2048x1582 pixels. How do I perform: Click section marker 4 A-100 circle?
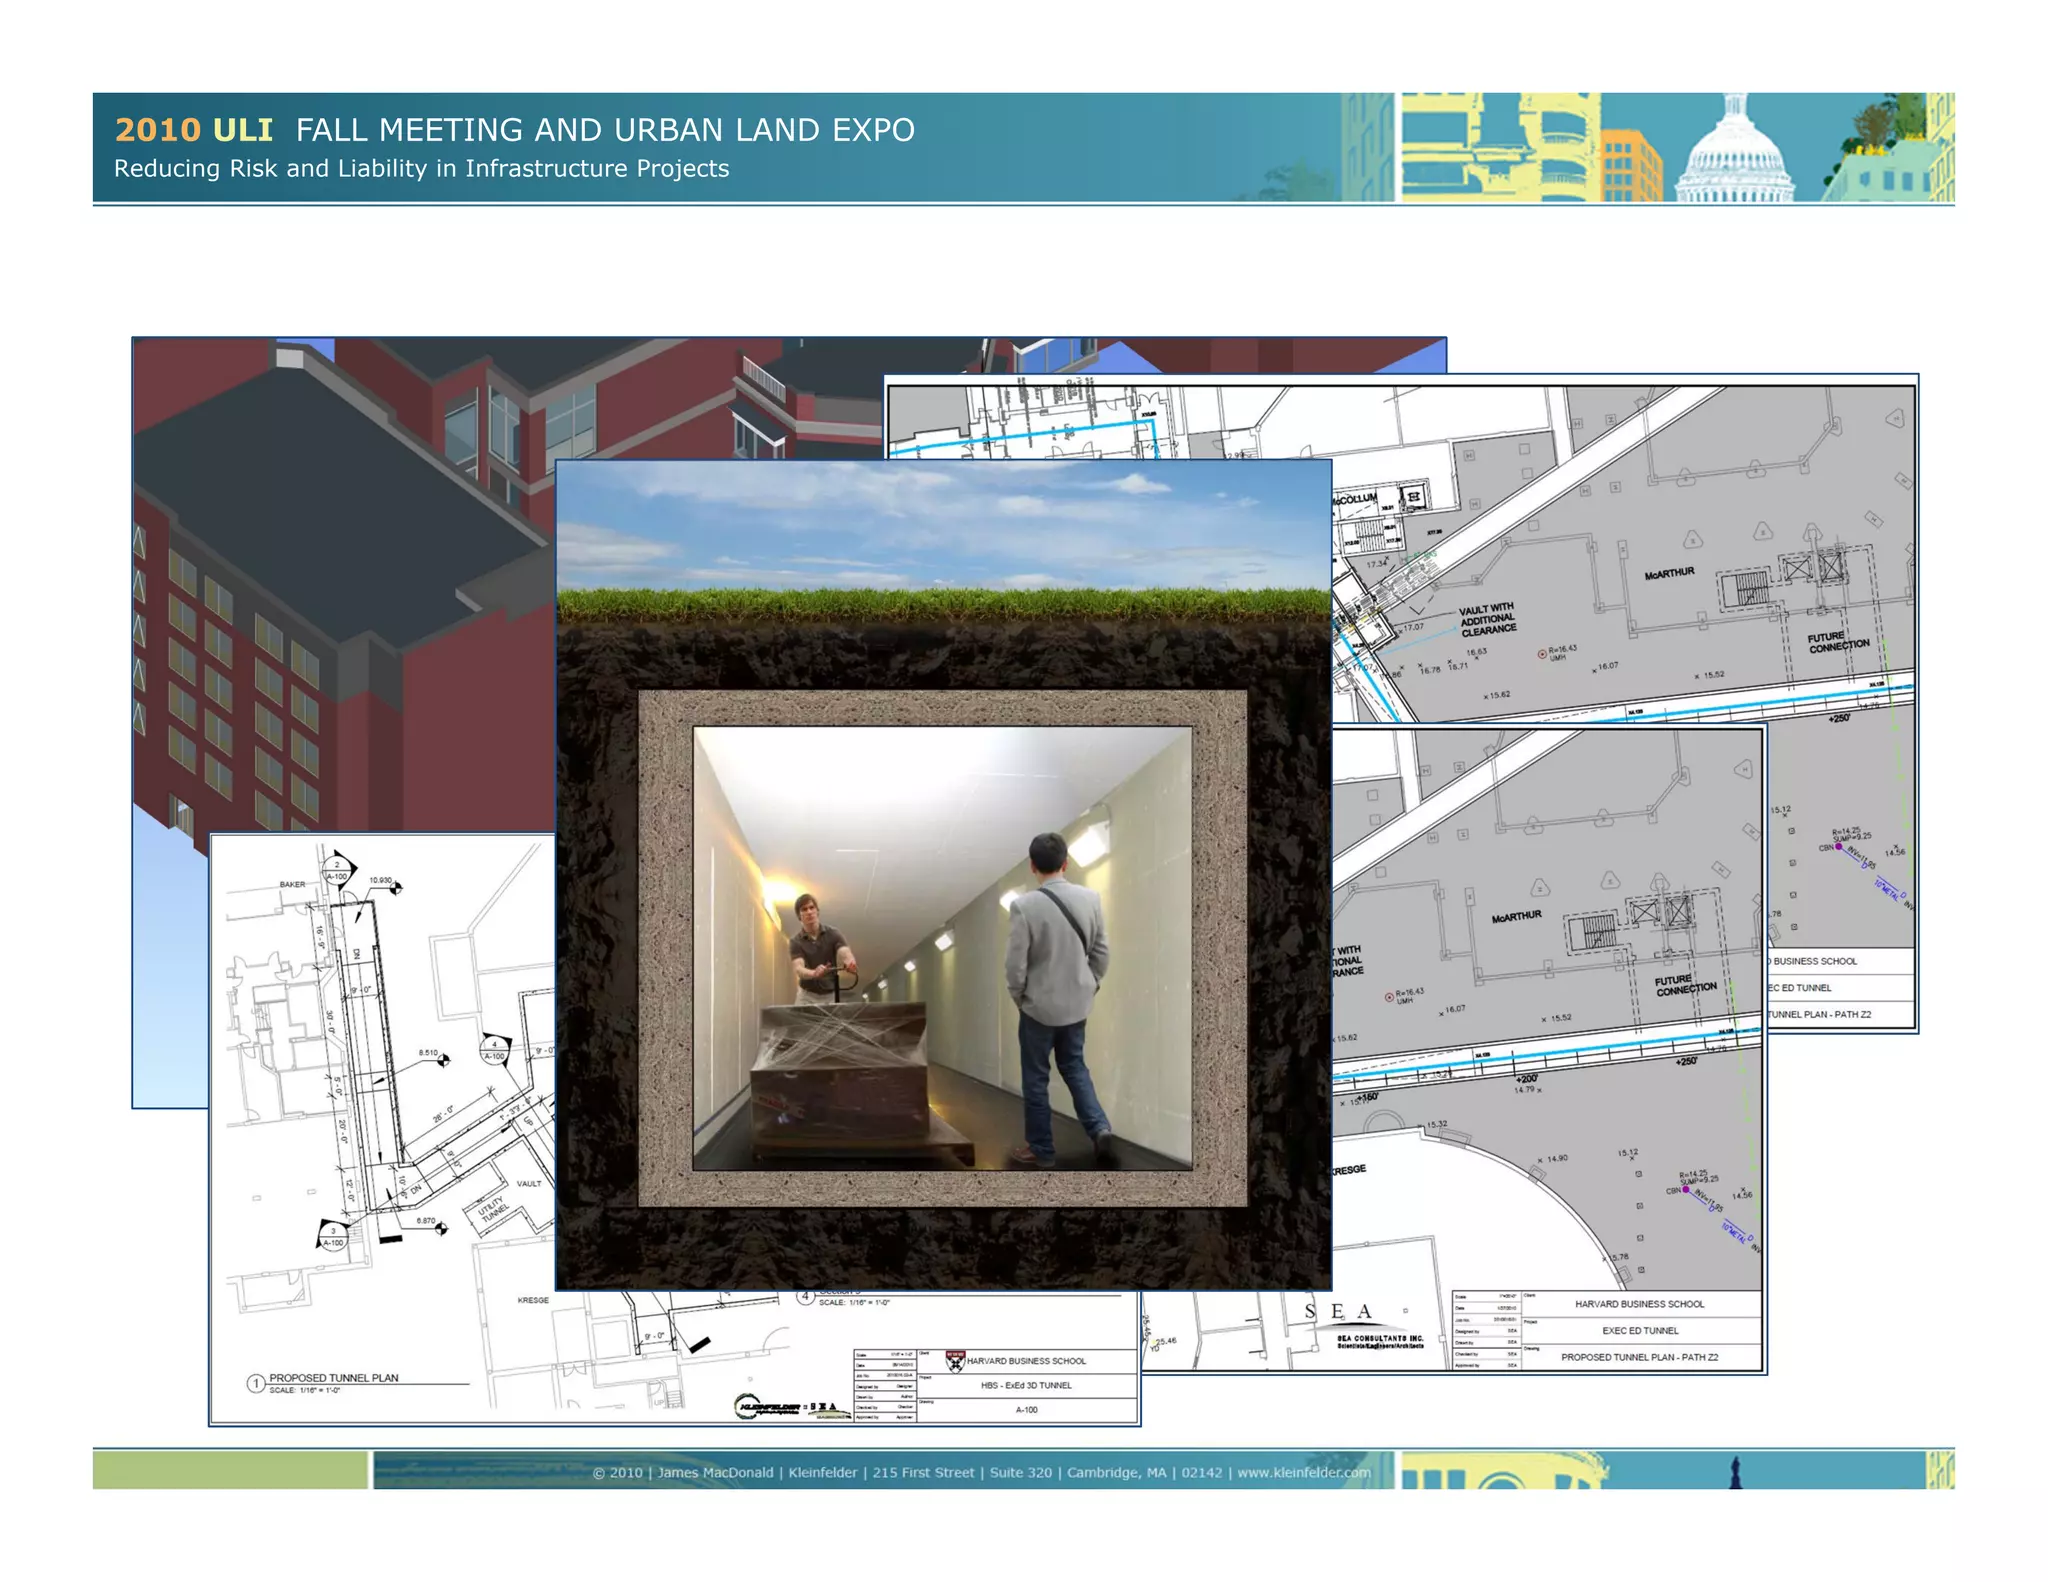(495, 1050)
